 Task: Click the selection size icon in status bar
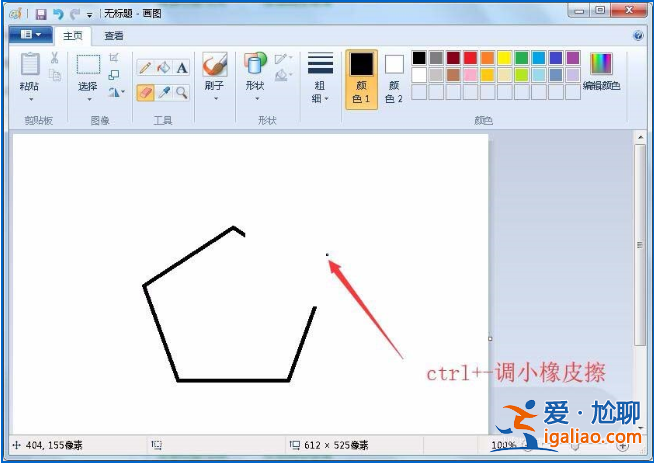click(x=157, y=445)
